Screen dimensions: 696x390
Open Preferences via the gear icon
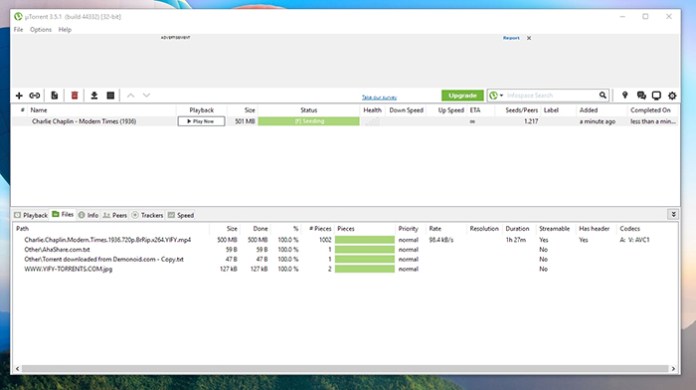(672, 95)
